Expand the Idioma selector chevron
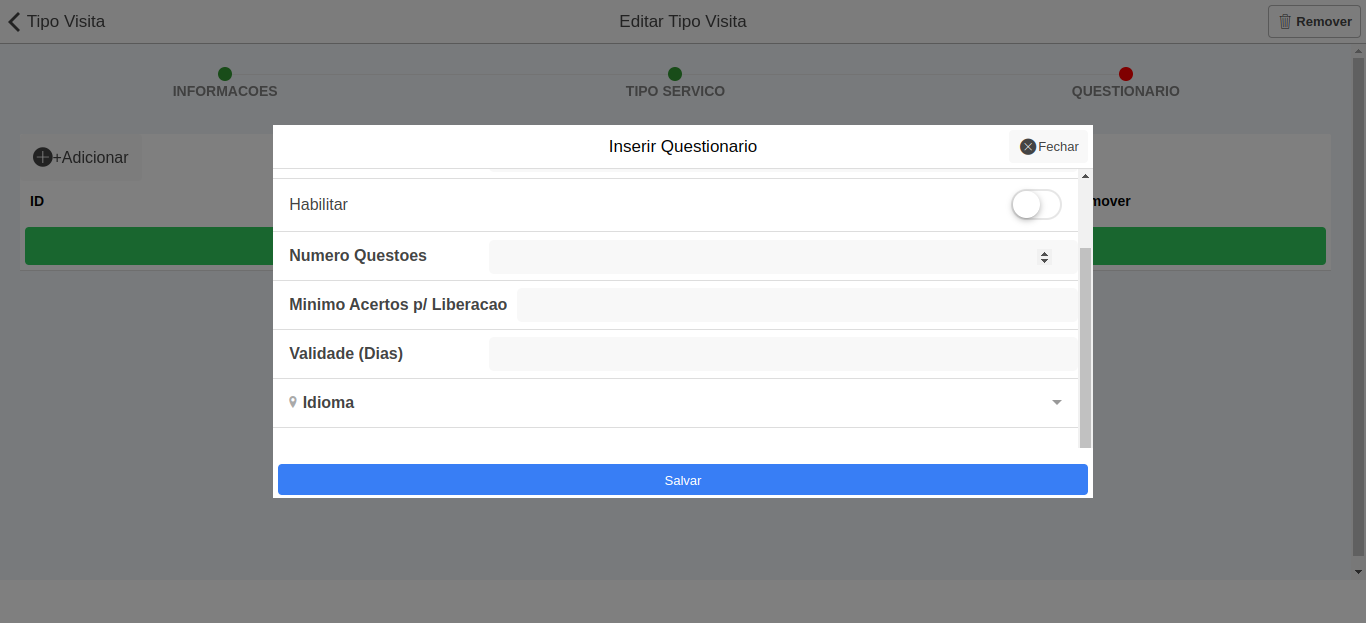 [x=1057, y=403]
